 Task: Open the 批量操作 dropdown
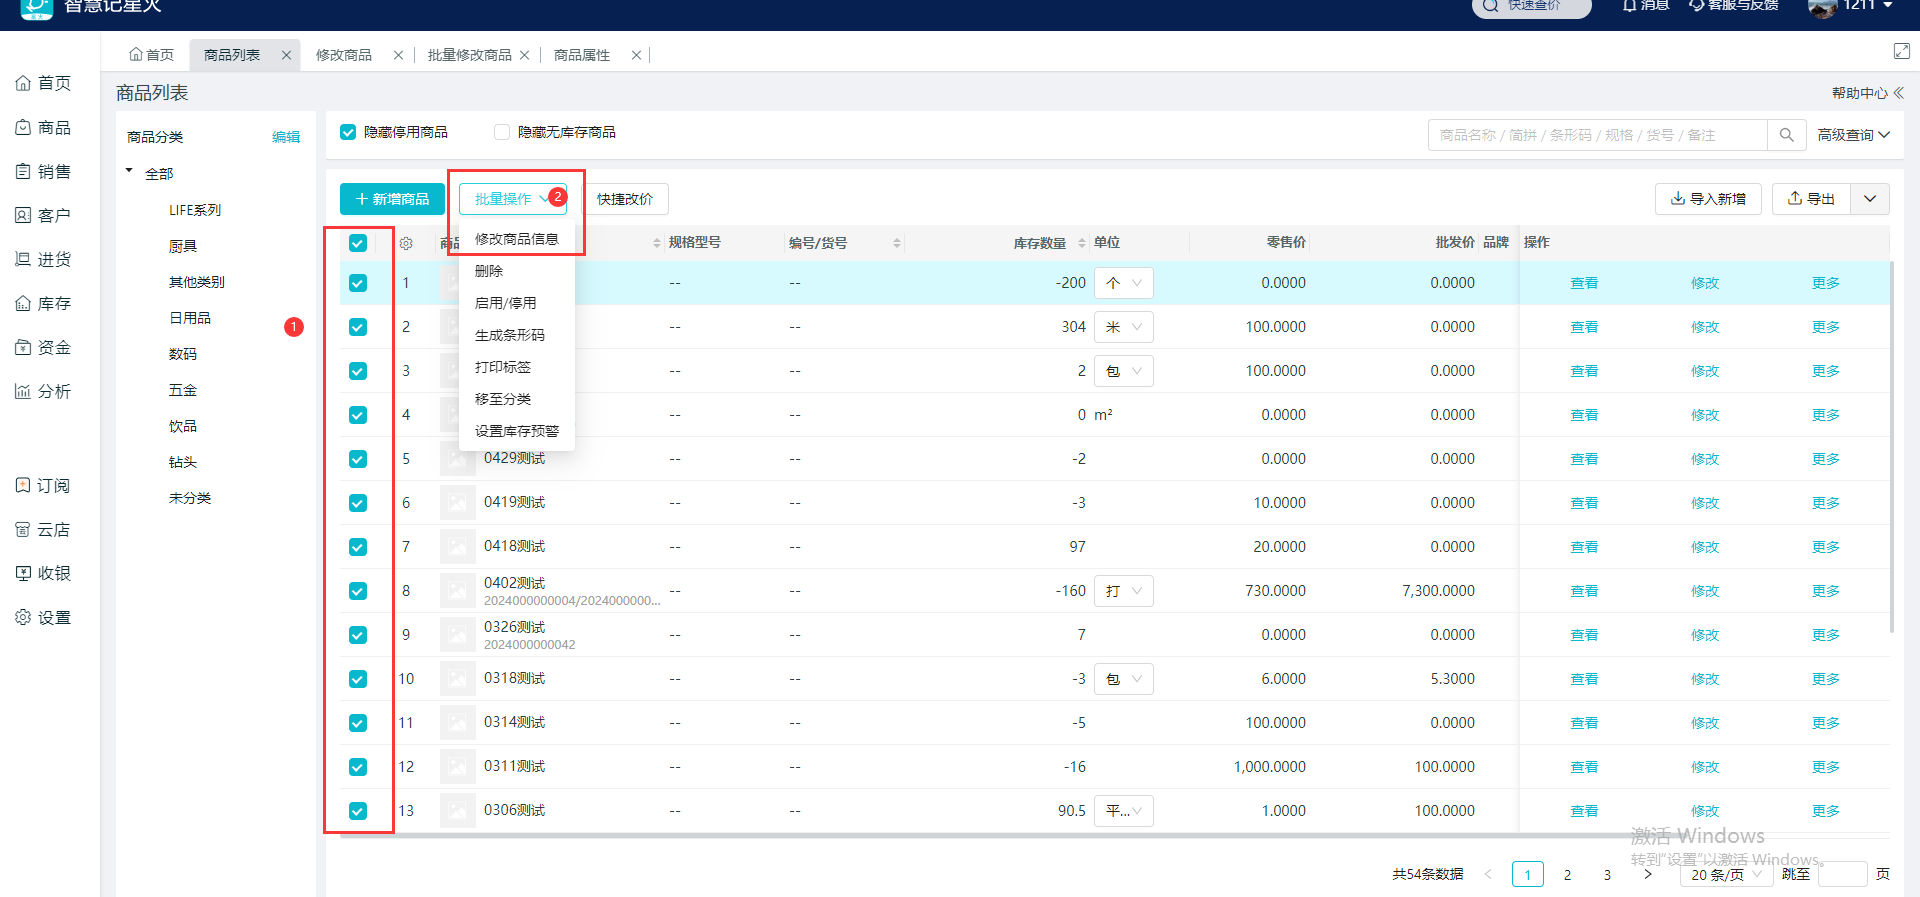(513, 199)
